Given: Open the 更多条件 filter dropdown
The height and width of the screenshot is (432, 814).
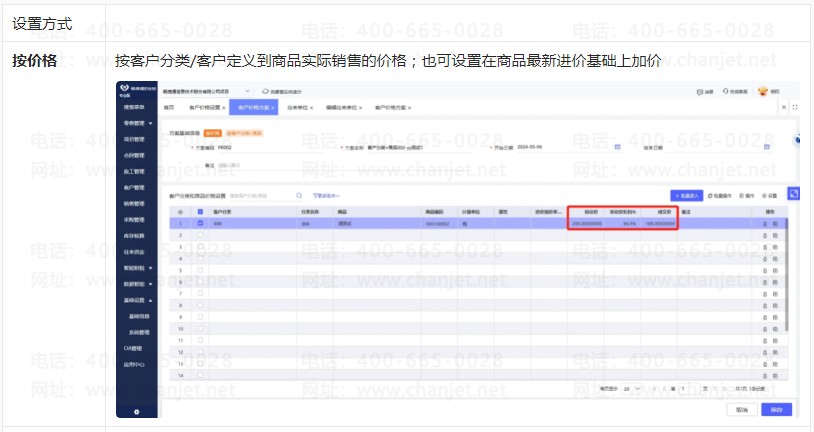Looking at the screenshot, I should coord(326,196).
